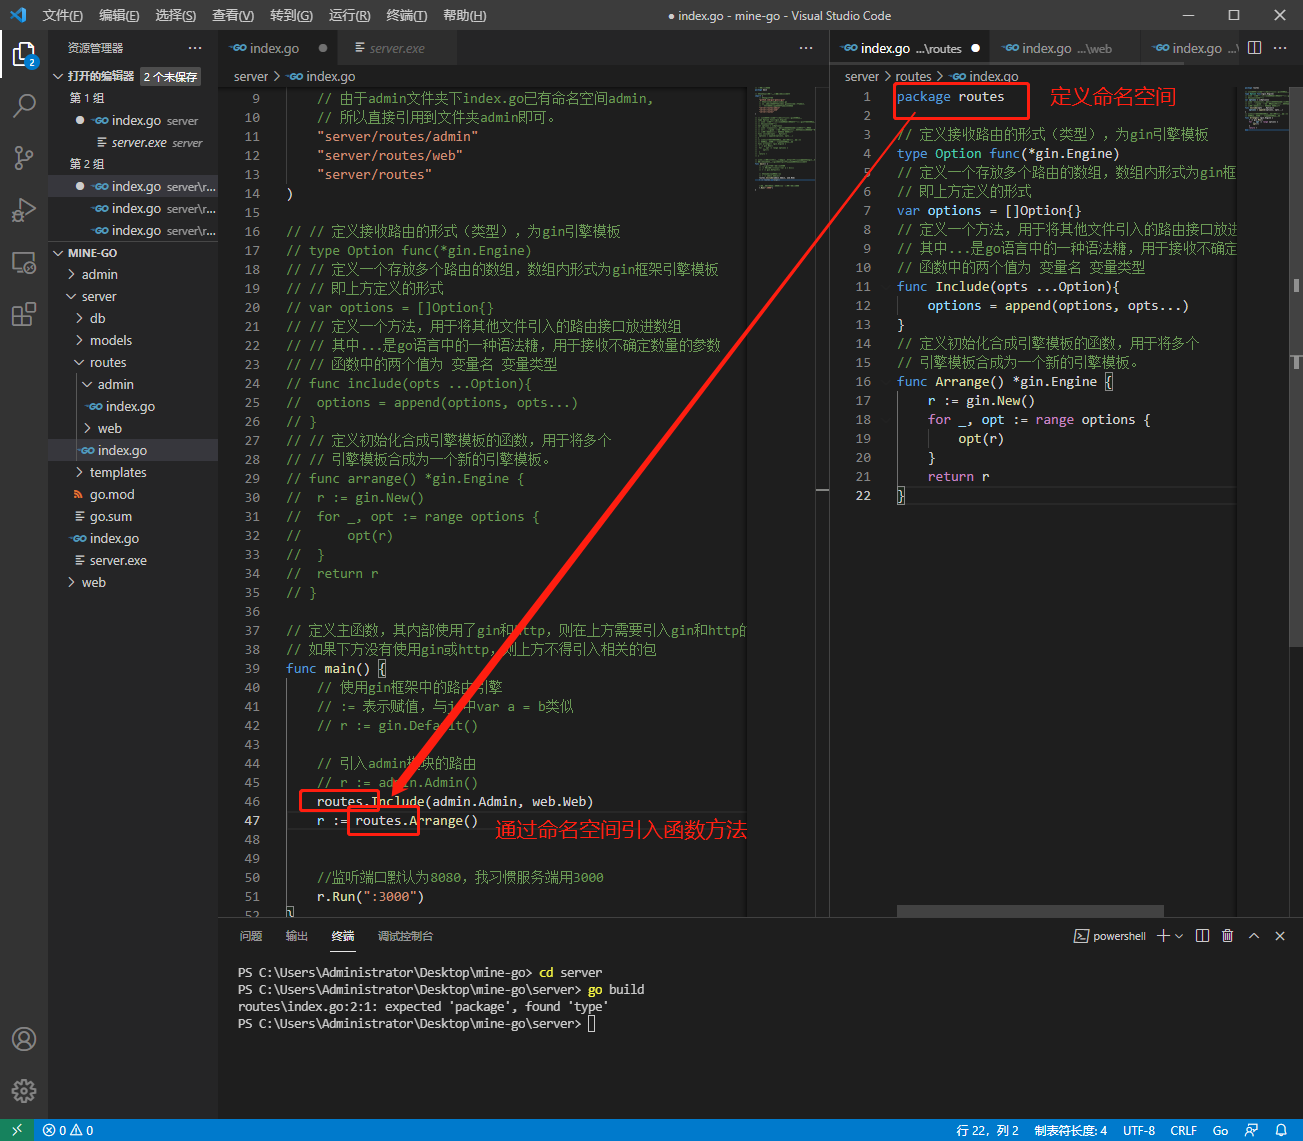Open the 文件(F) menu
The height and width of the screenshot is (1141, 1303).
point(63,15)
